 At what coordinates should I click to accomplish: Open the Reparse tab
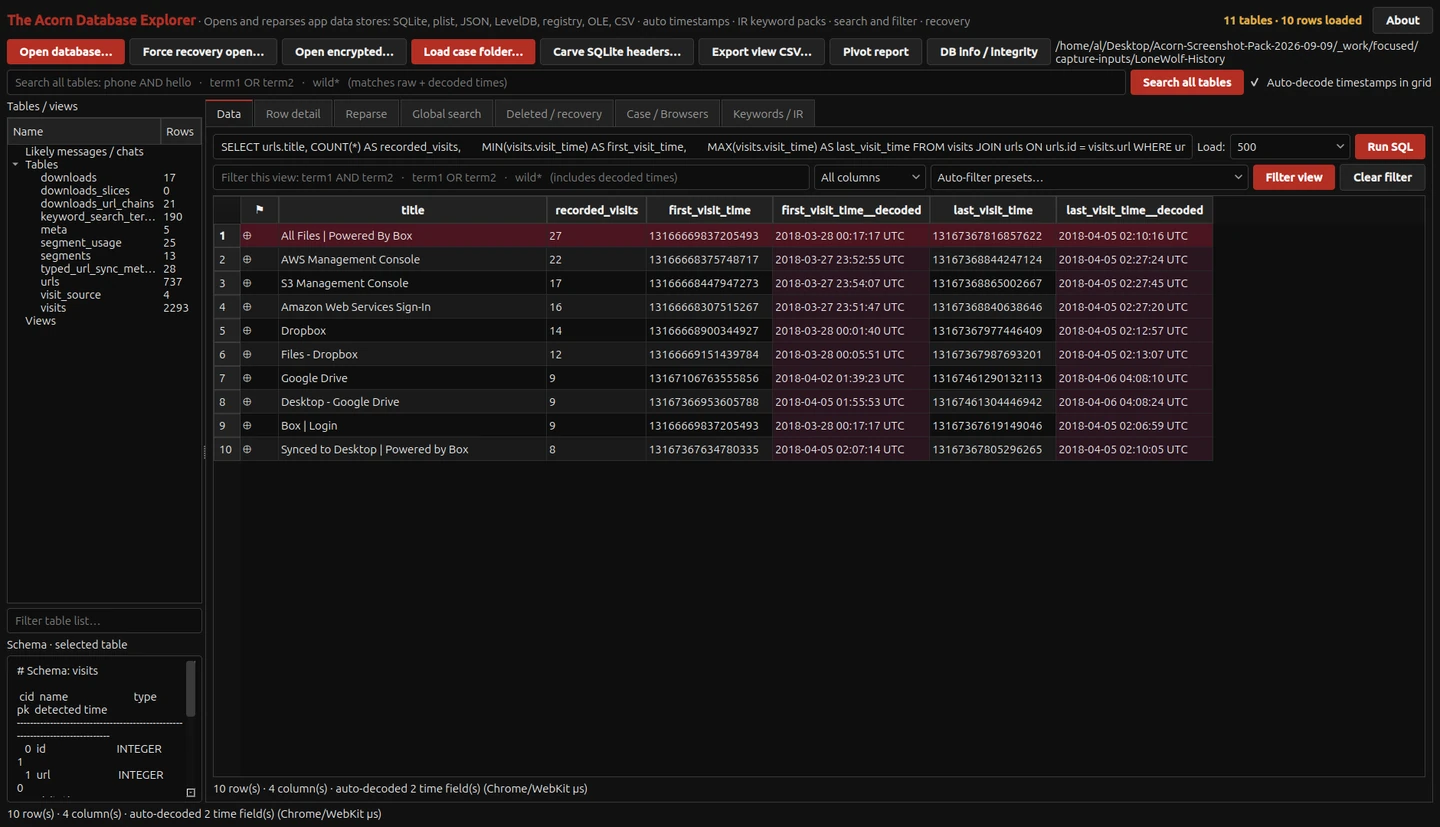[366, 114]
